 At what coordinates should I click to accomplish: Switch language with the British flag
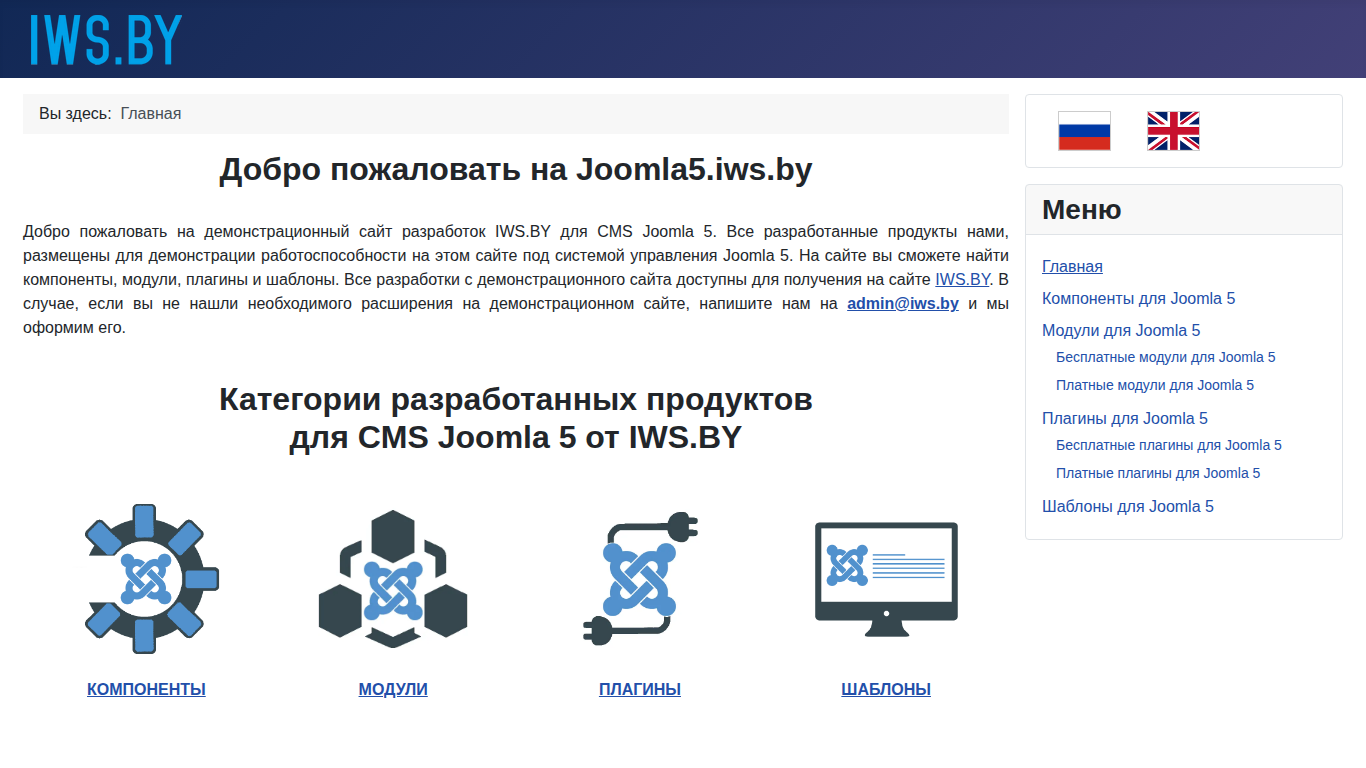[1173, 131]
